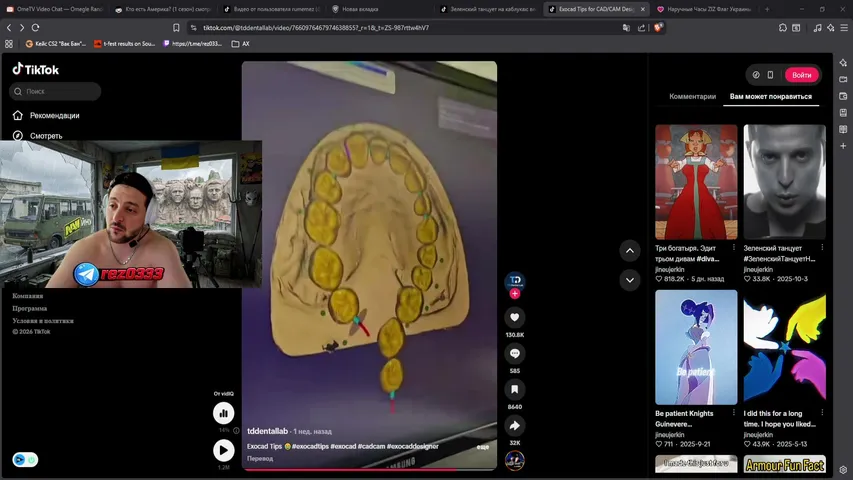The image size is (853, 480).
Task: Open options menu for Be patient Knights video
Action: click(733, 413)
